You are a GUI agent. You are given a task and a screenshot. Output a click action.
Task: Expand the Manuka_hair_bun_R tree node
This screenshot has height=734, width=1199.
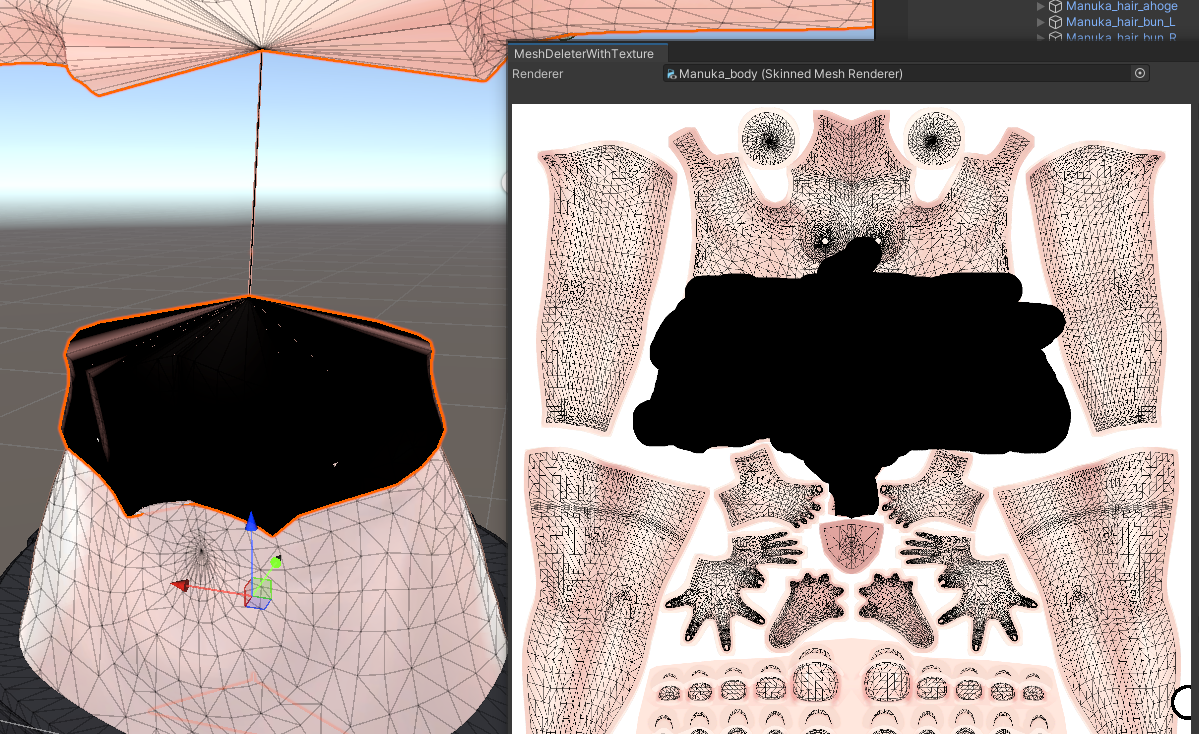(x=1040, y=37)
